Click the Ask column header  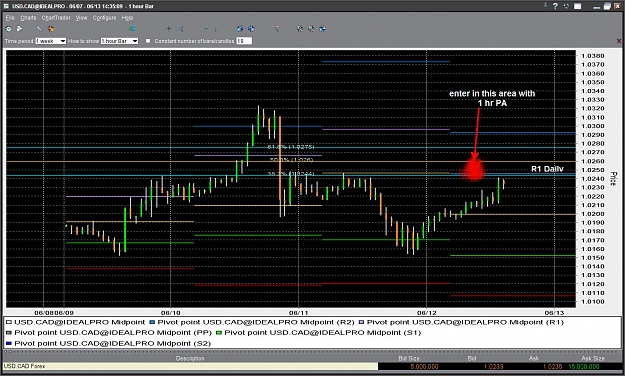coord(534,358)
